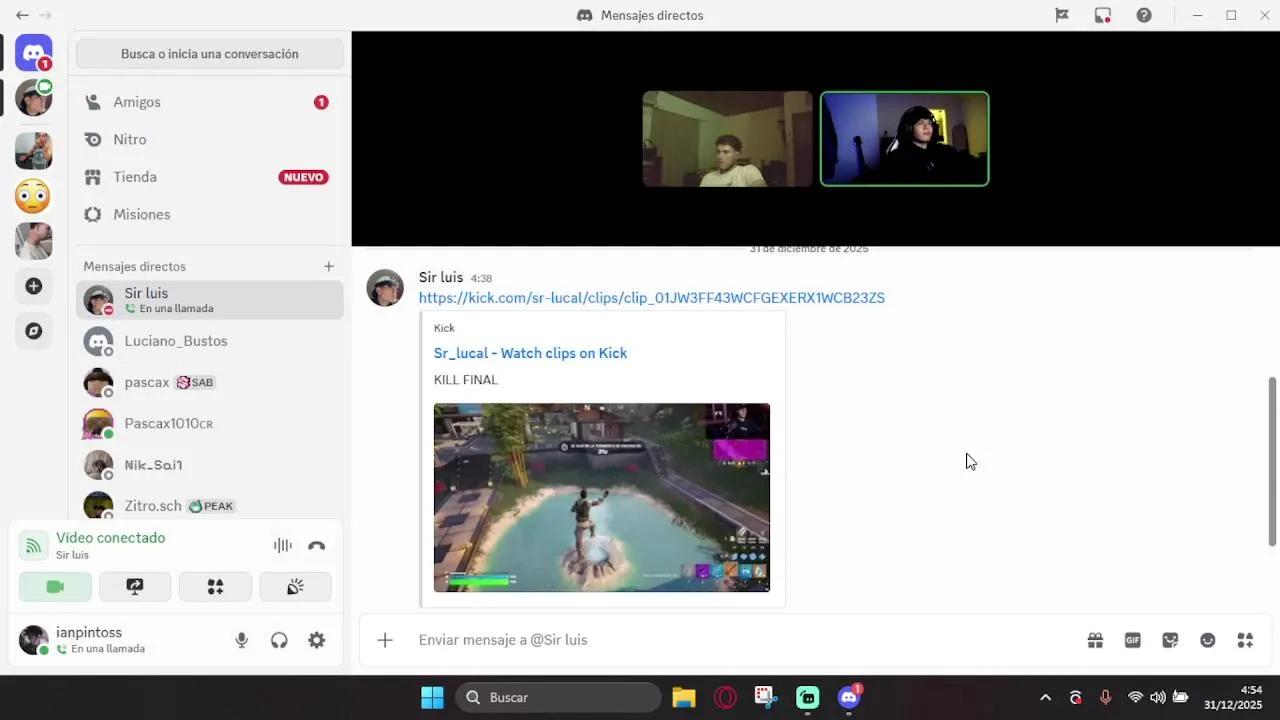Open the GIF picker
The width and height of the screenshot is (1280, 720).
coord(1132,640)
